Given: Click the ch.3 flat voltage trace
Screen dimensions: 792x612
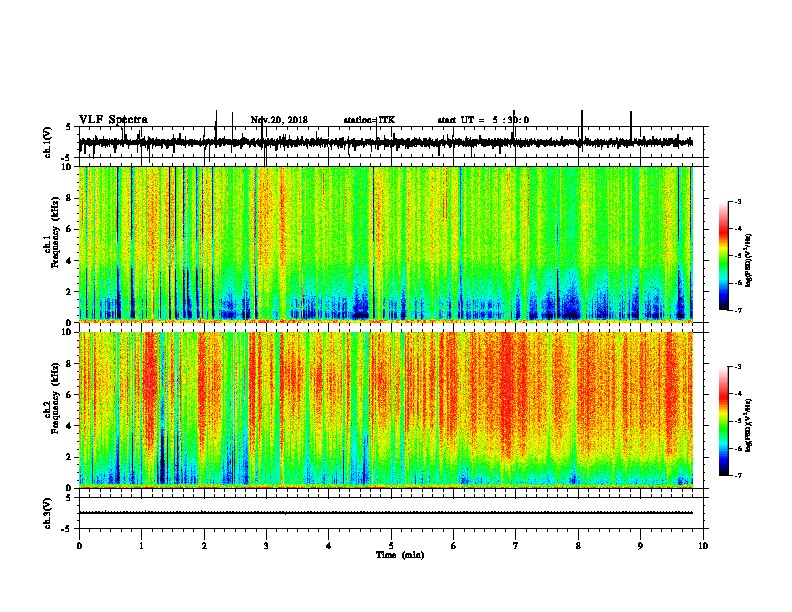Looking at the screenshot, I should tap(386, 513).
